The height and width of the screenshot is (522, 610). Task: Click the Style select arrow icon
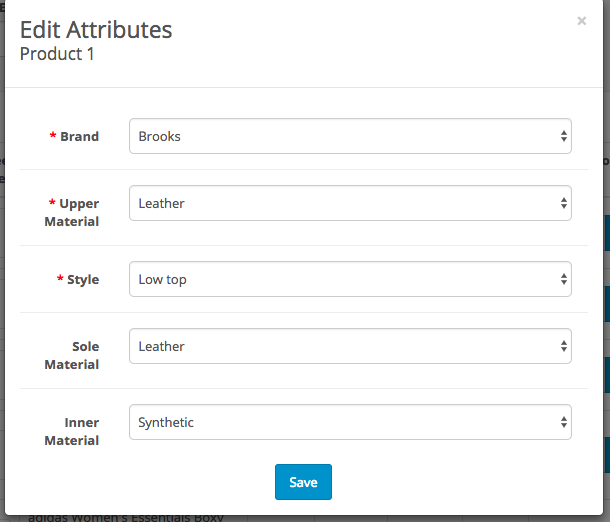[x=564, y=279]
